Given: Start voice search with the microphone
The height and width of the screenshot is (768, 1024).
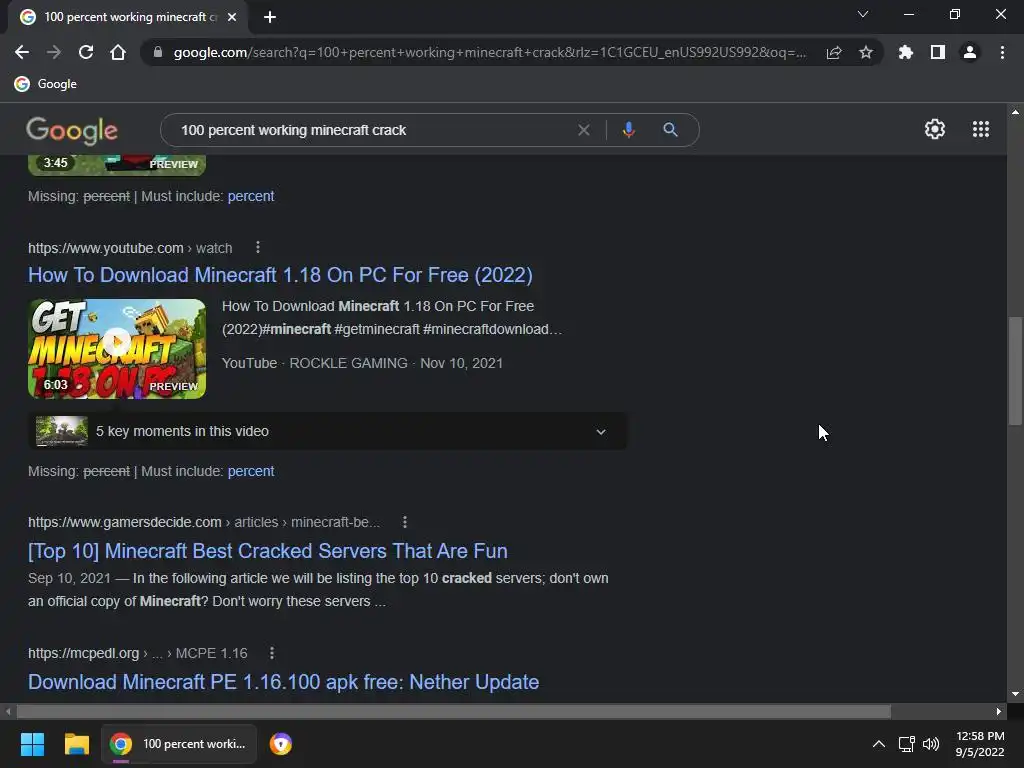Looking at the screenshot, I should pyautogui.click(x=628, y=130).
